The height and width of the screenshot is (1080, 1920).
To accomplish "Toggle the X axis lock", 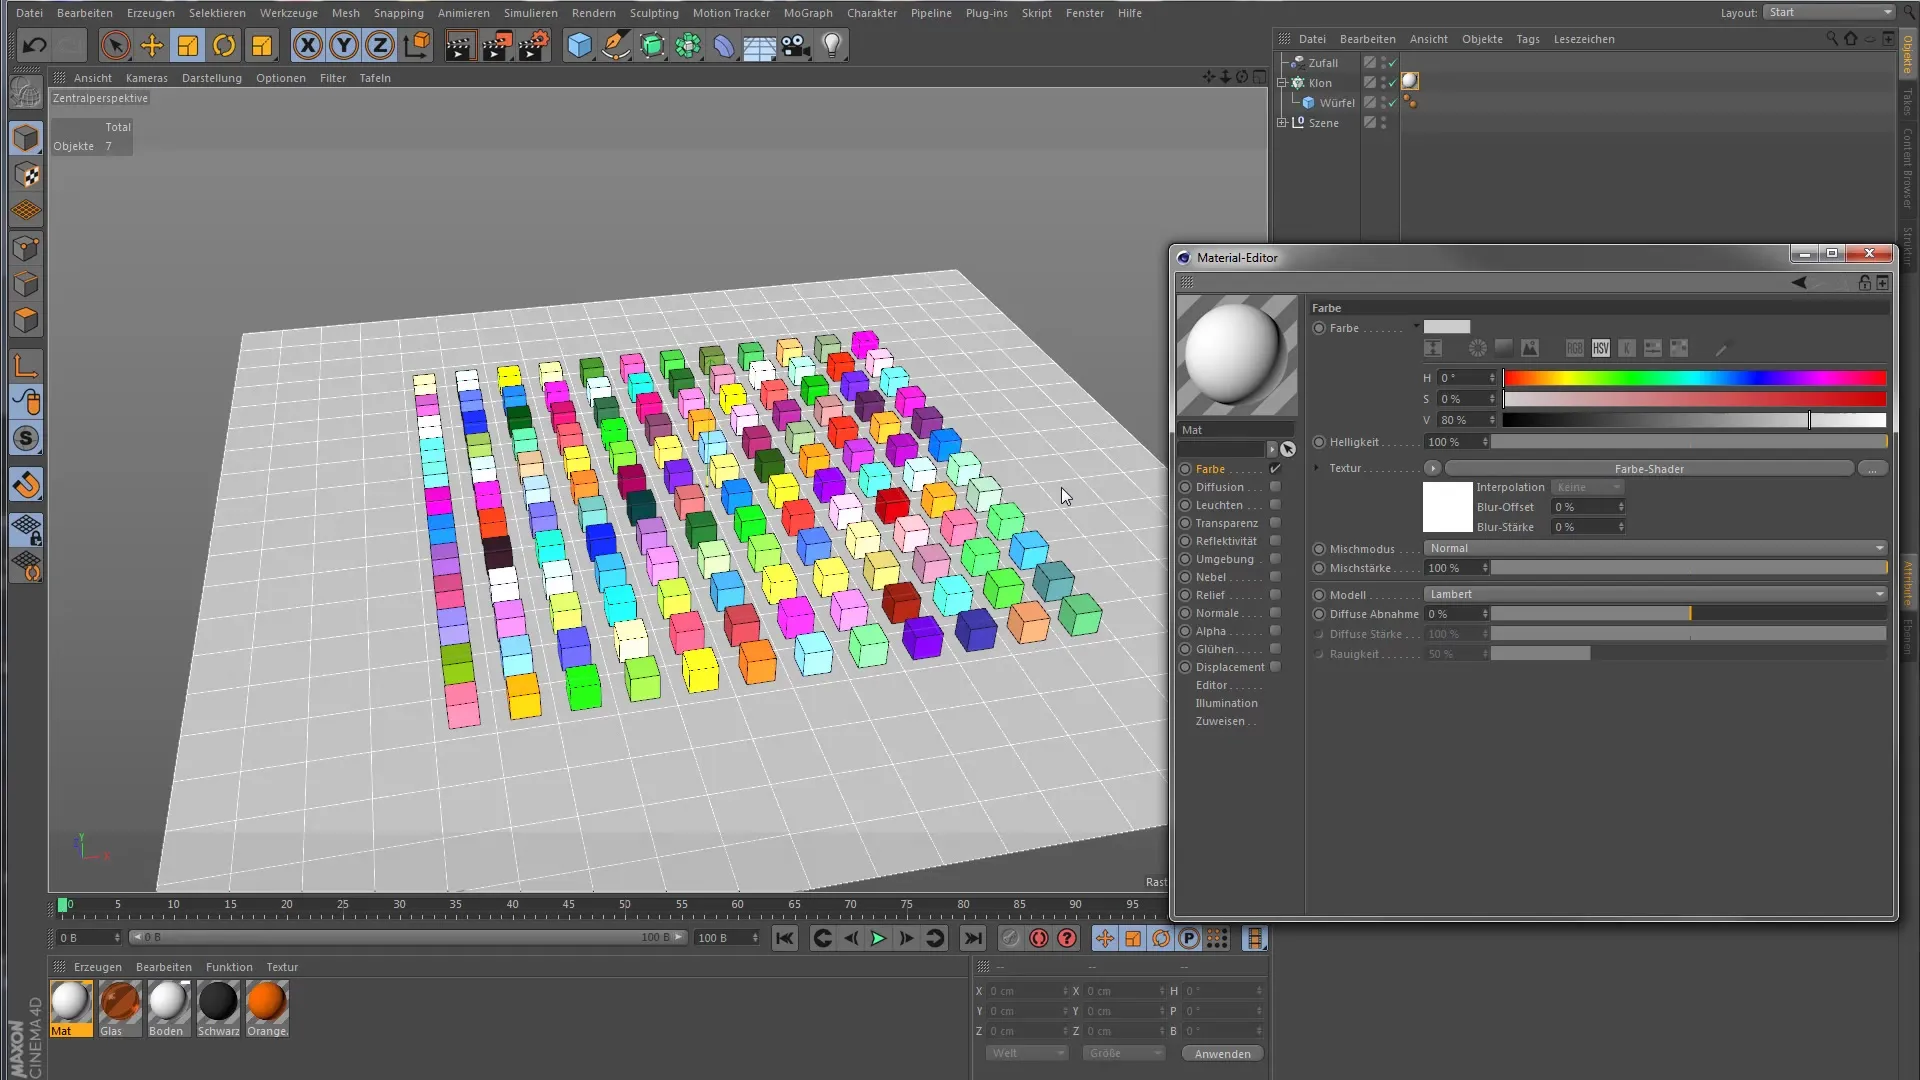I will 308,45.
